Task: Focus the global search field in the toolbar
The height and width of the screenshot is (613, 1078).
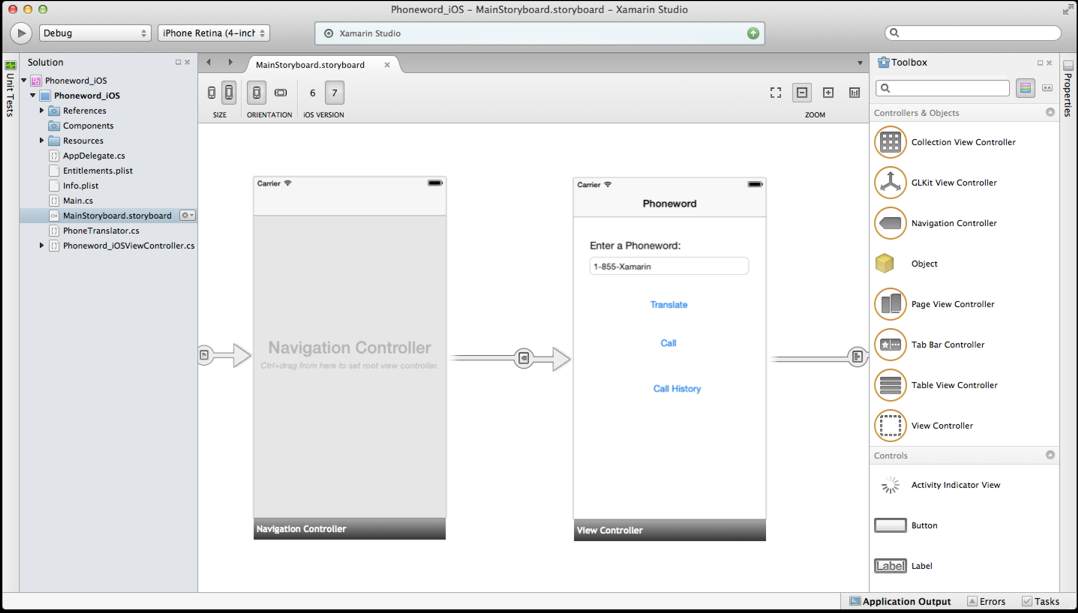Action: [x=973, y=33]
